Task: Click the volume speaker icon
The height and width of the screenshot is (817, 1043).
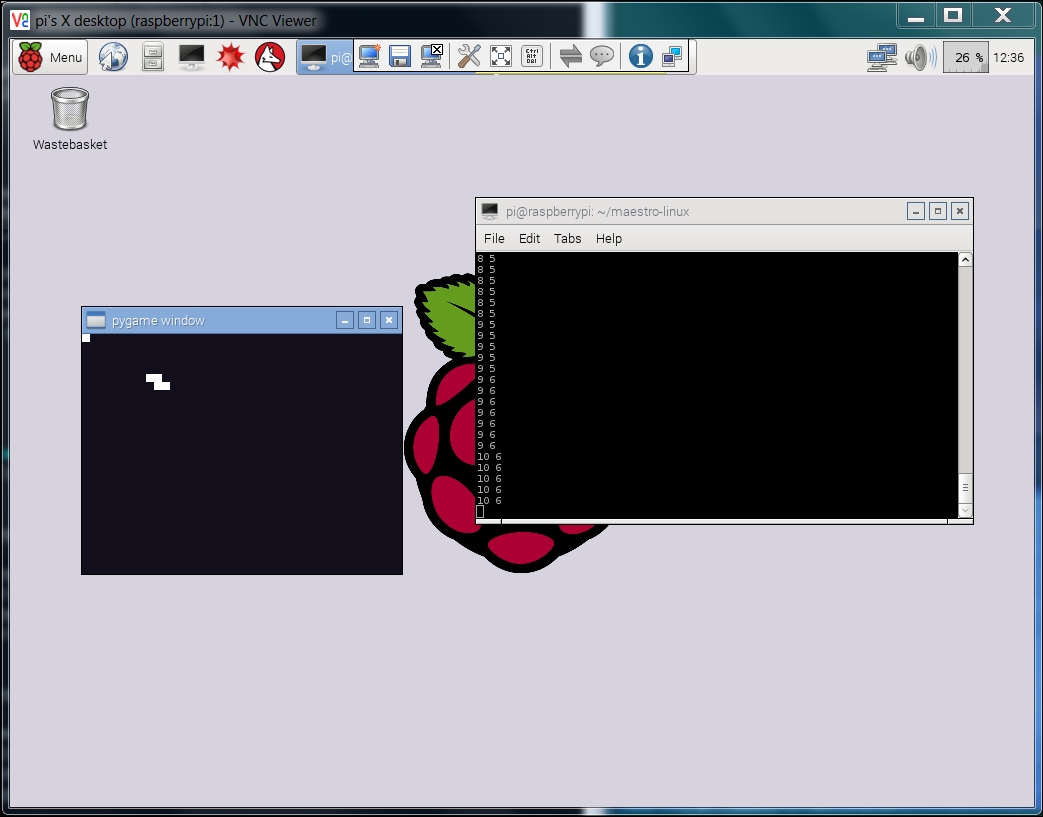Action: [921, 57]
